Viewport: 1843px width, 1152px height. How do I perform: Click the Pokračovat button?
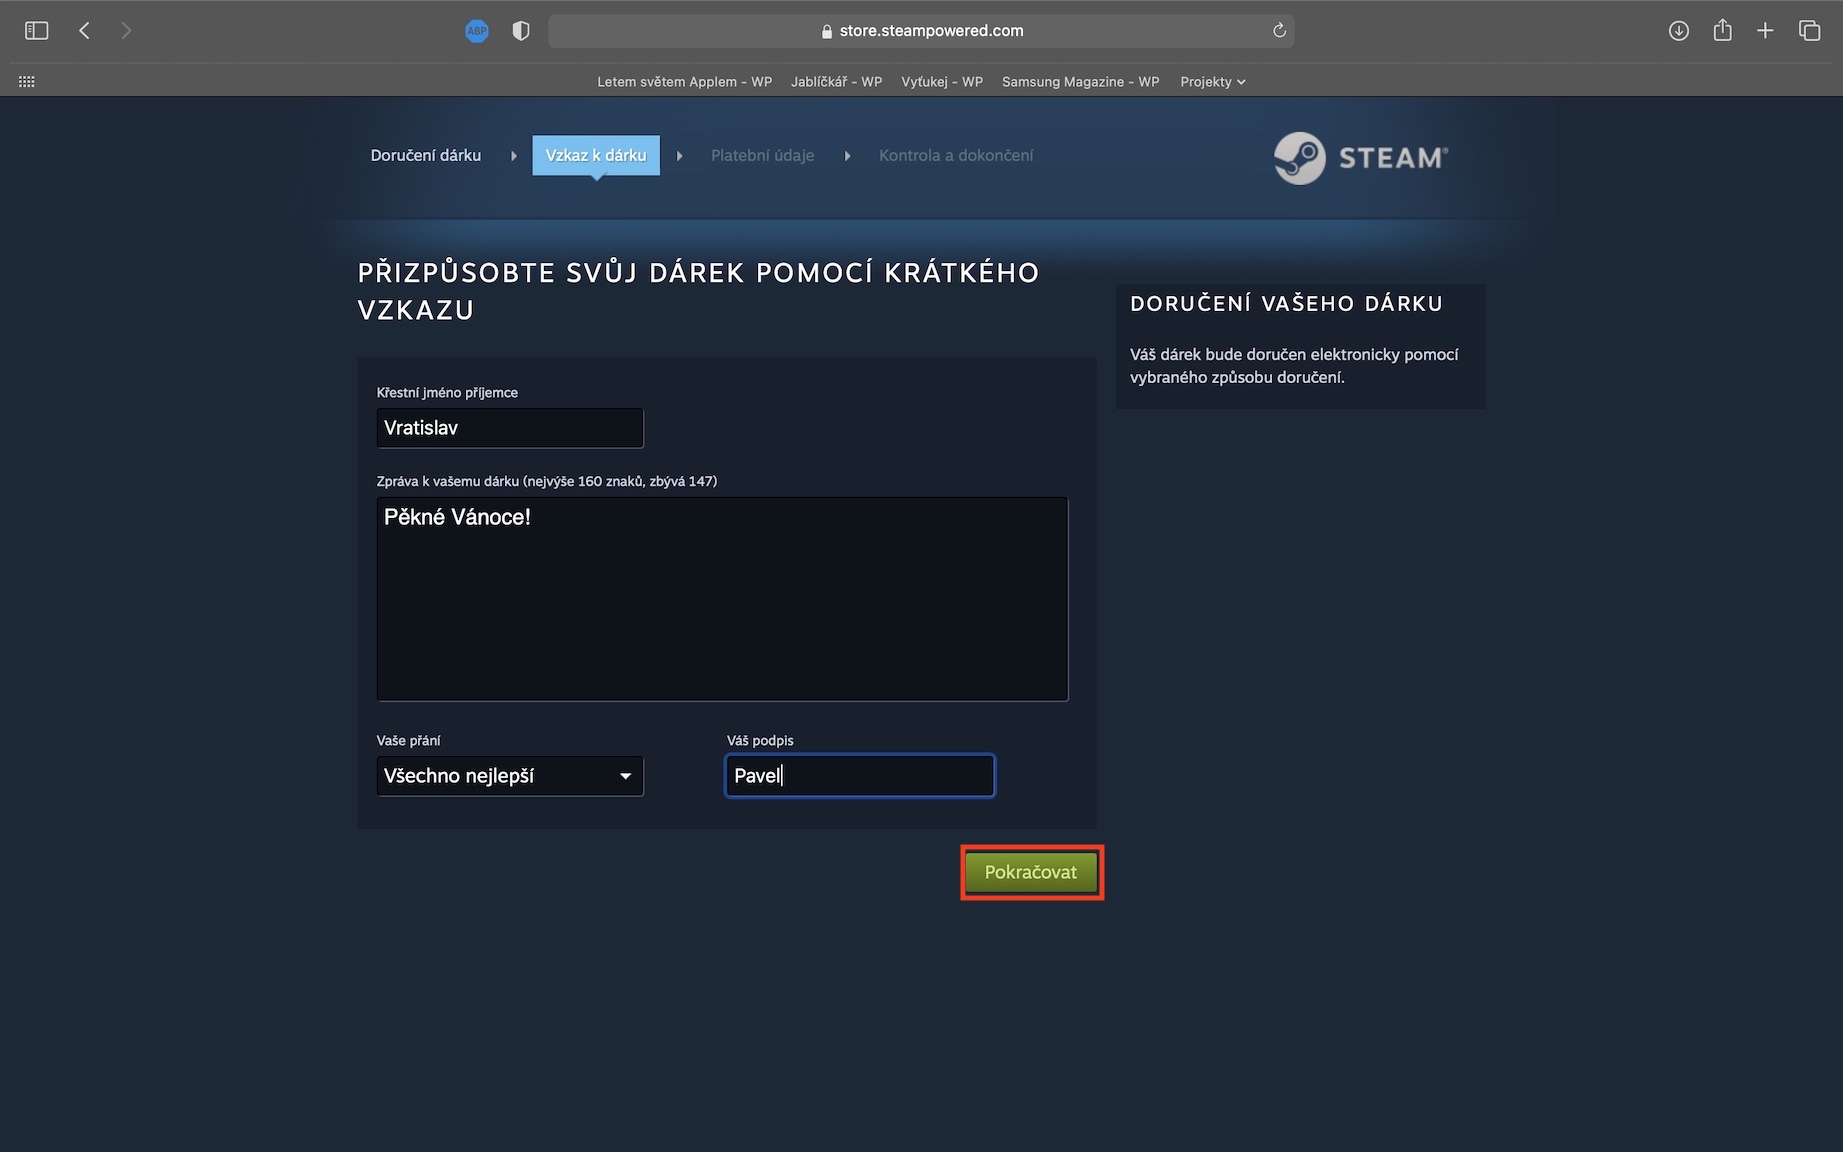pyautogui.click(x=1031, y=872)
